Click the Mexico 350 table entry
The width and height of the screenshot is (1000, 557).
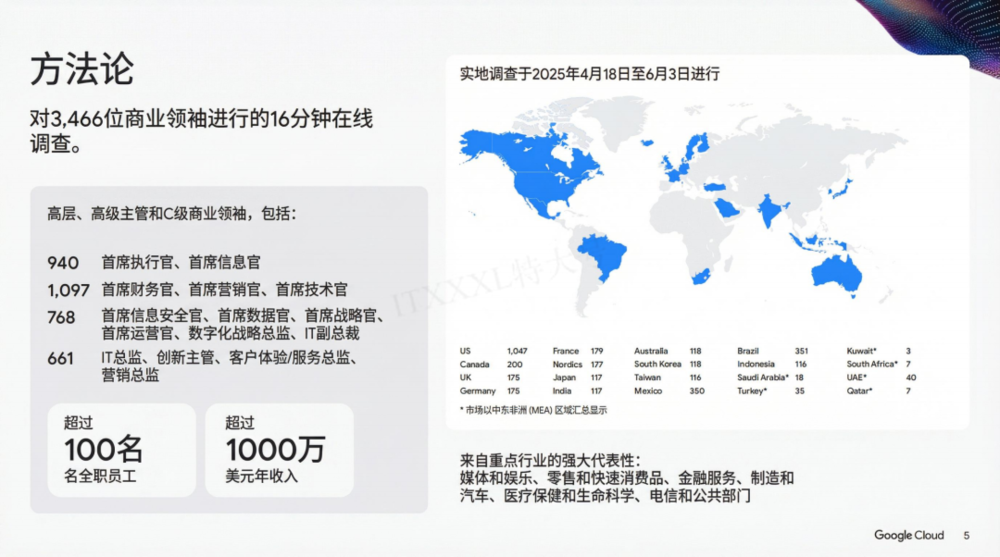click(668, 391)
